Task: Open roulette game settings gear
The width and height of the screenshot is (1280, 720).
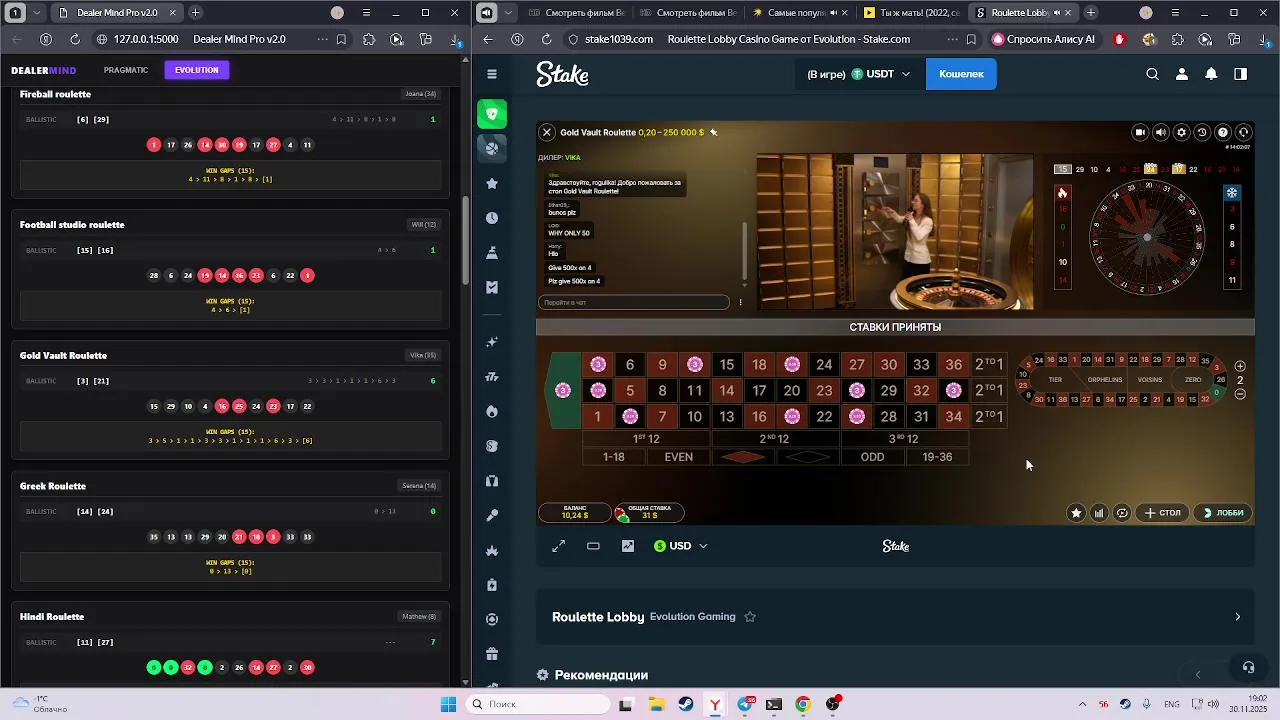Action: pyautogui.click(x=1181, y=132)
